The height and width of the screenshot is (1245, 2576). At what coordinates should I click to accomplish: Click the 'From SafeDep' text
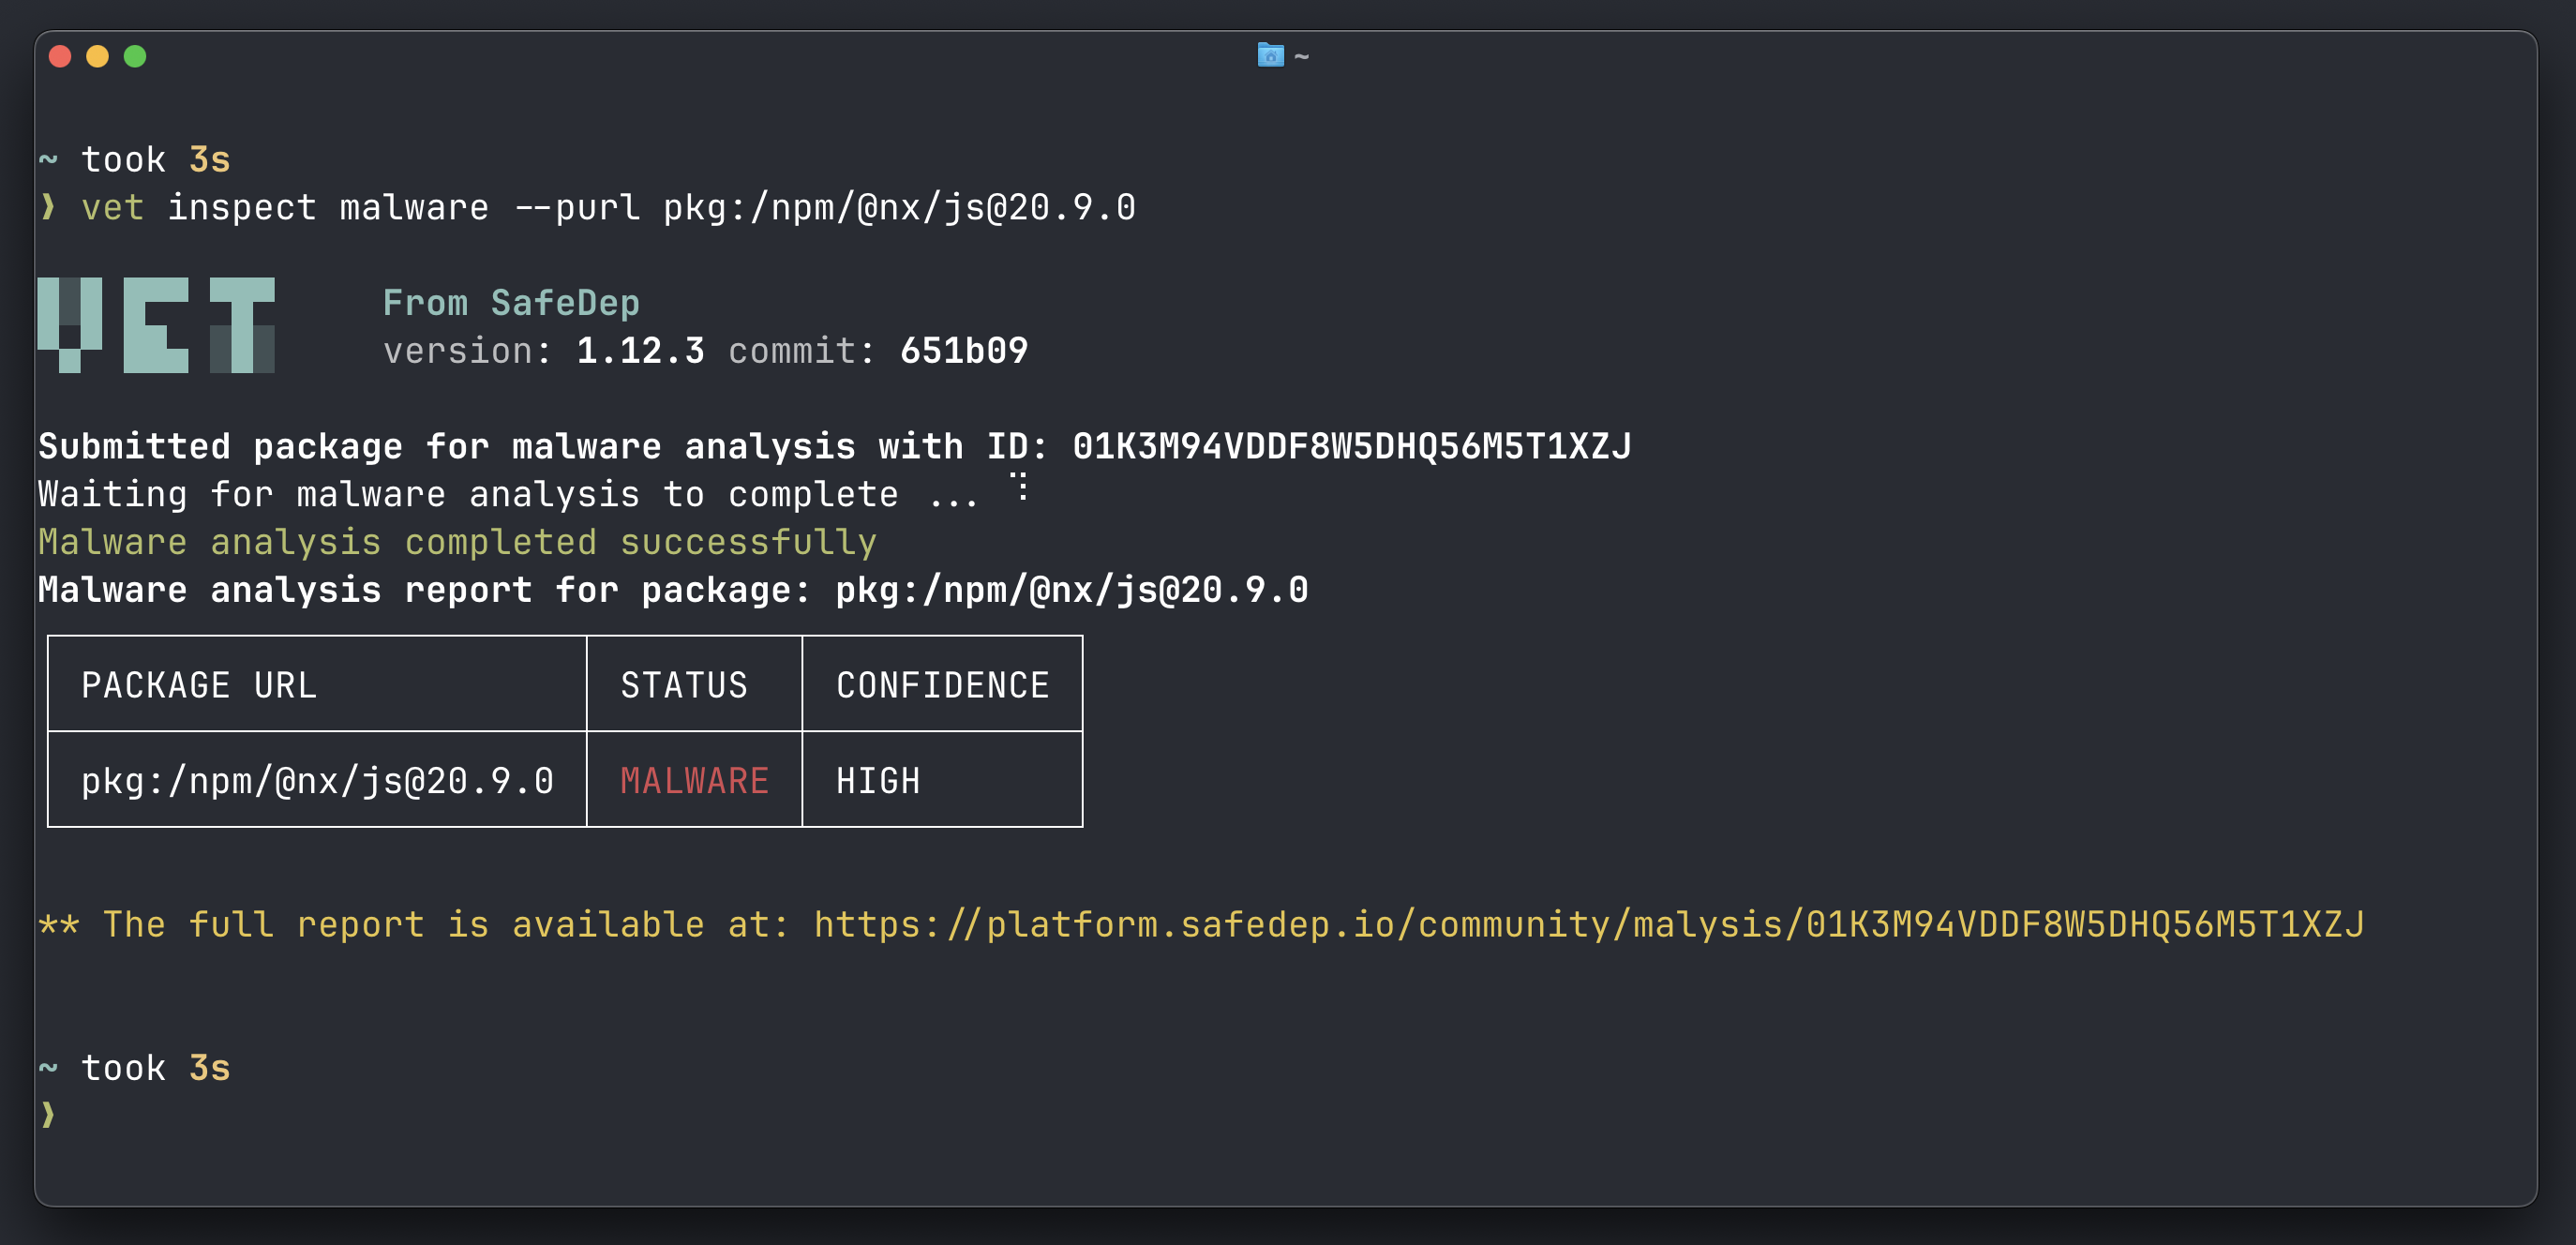coord(511,302)
